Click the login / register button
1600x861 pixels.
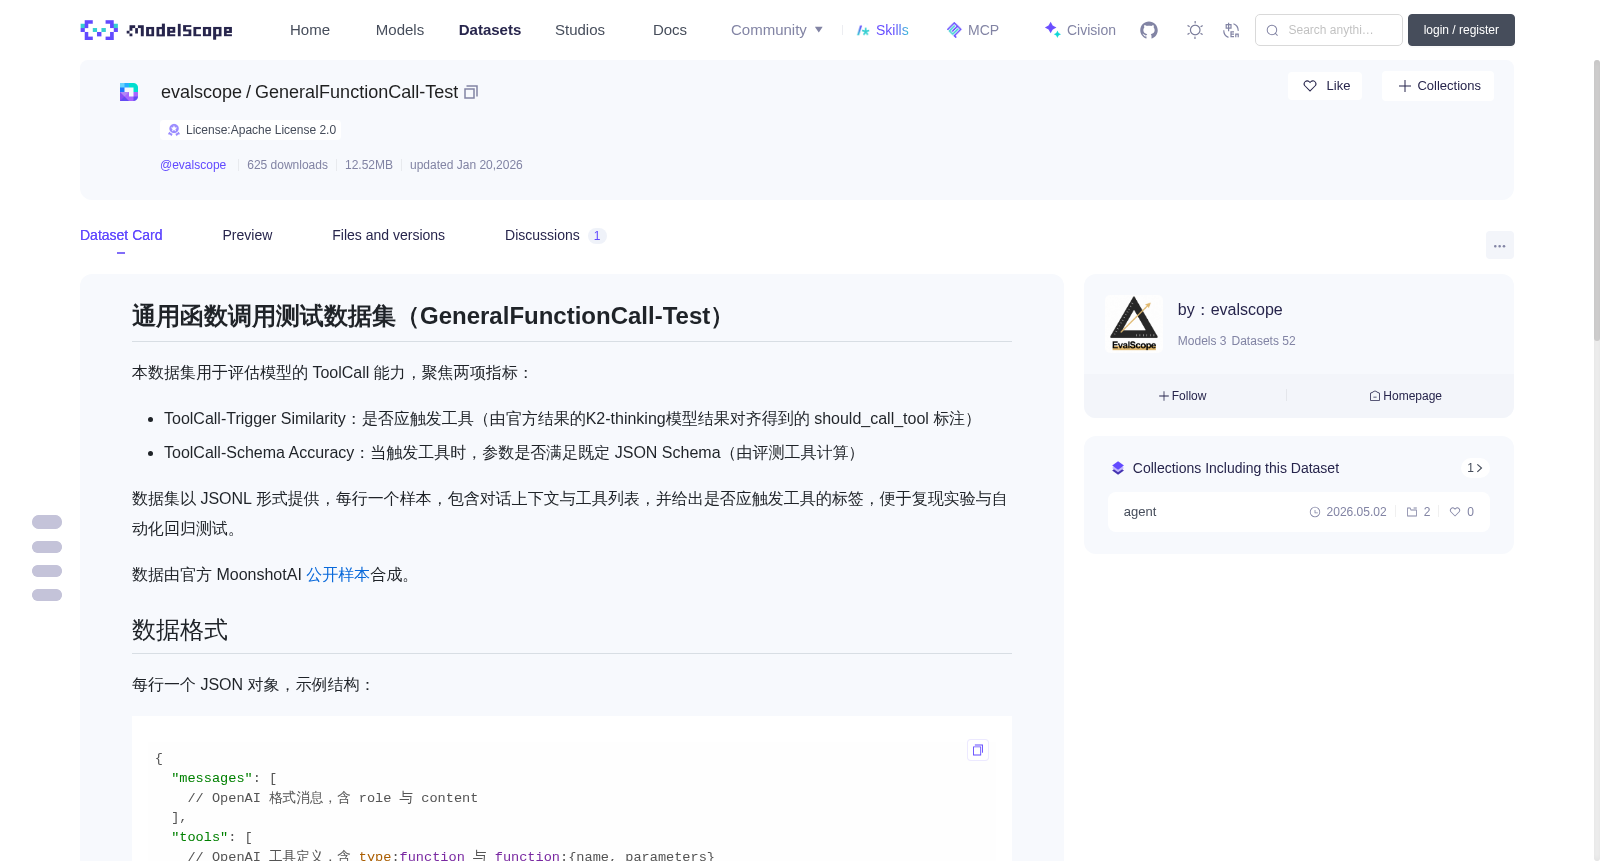pos(1461,30)
